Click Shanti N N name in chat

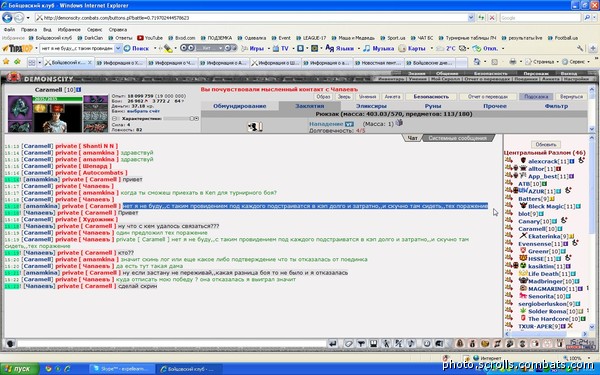[x=98, y=146]
